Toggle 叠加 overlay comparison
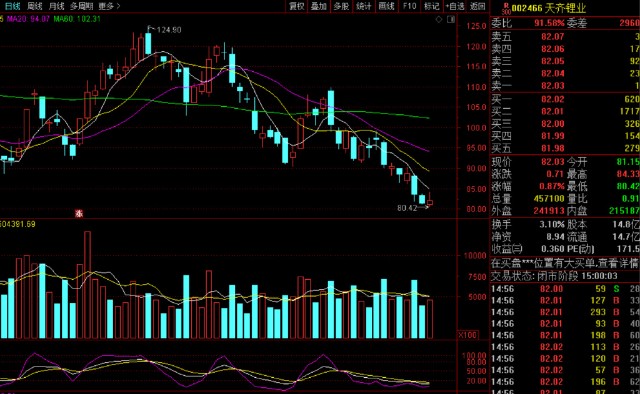This screenshot has width=640, height=394. pos(319,6)
